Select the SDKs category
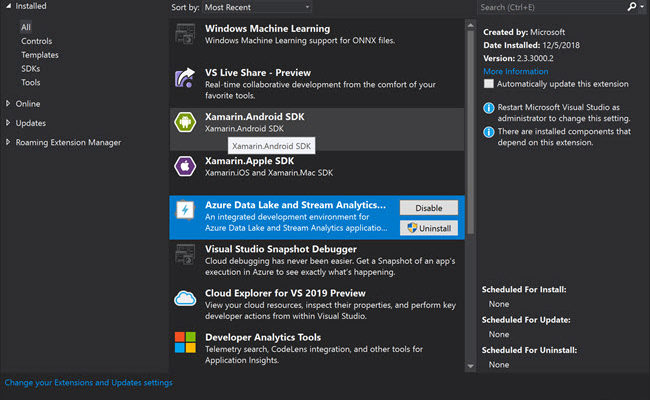 coord(31,68)
